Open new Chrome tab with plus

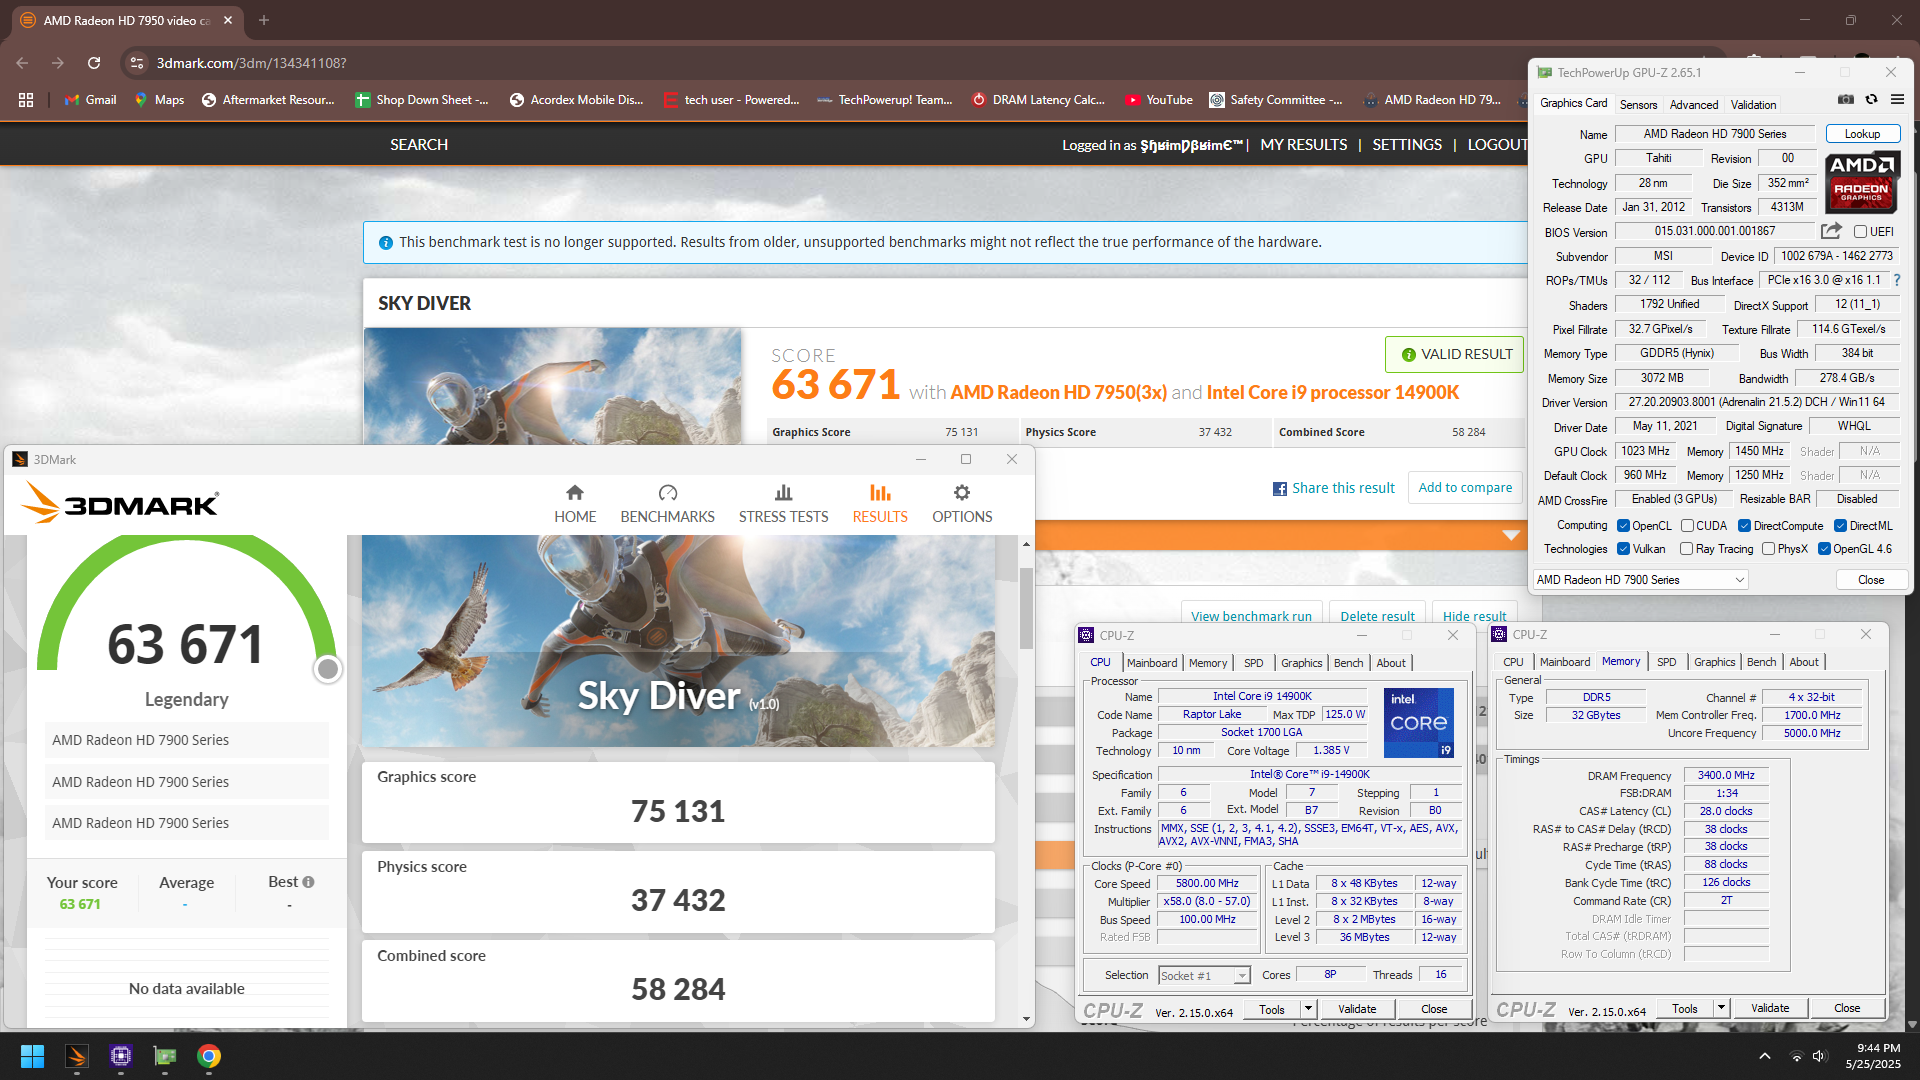tap(264, 20)
